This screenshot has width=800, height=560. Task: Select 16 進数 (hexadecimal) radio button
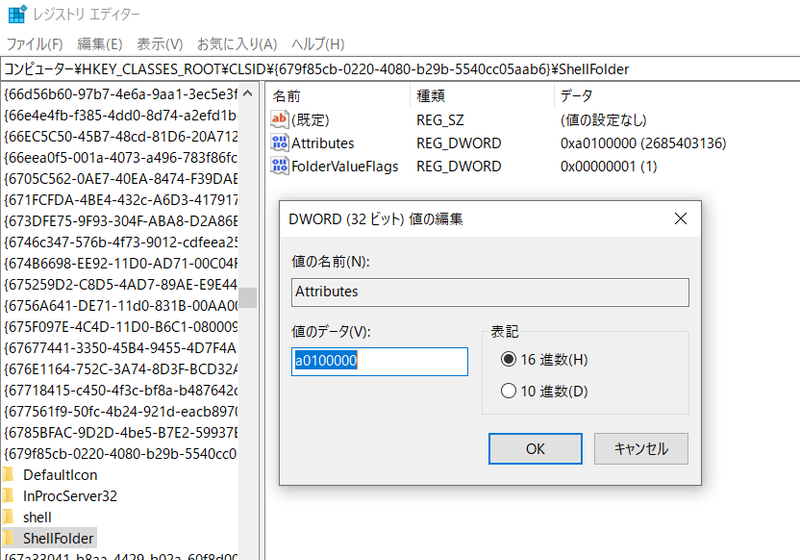(509, 359)
